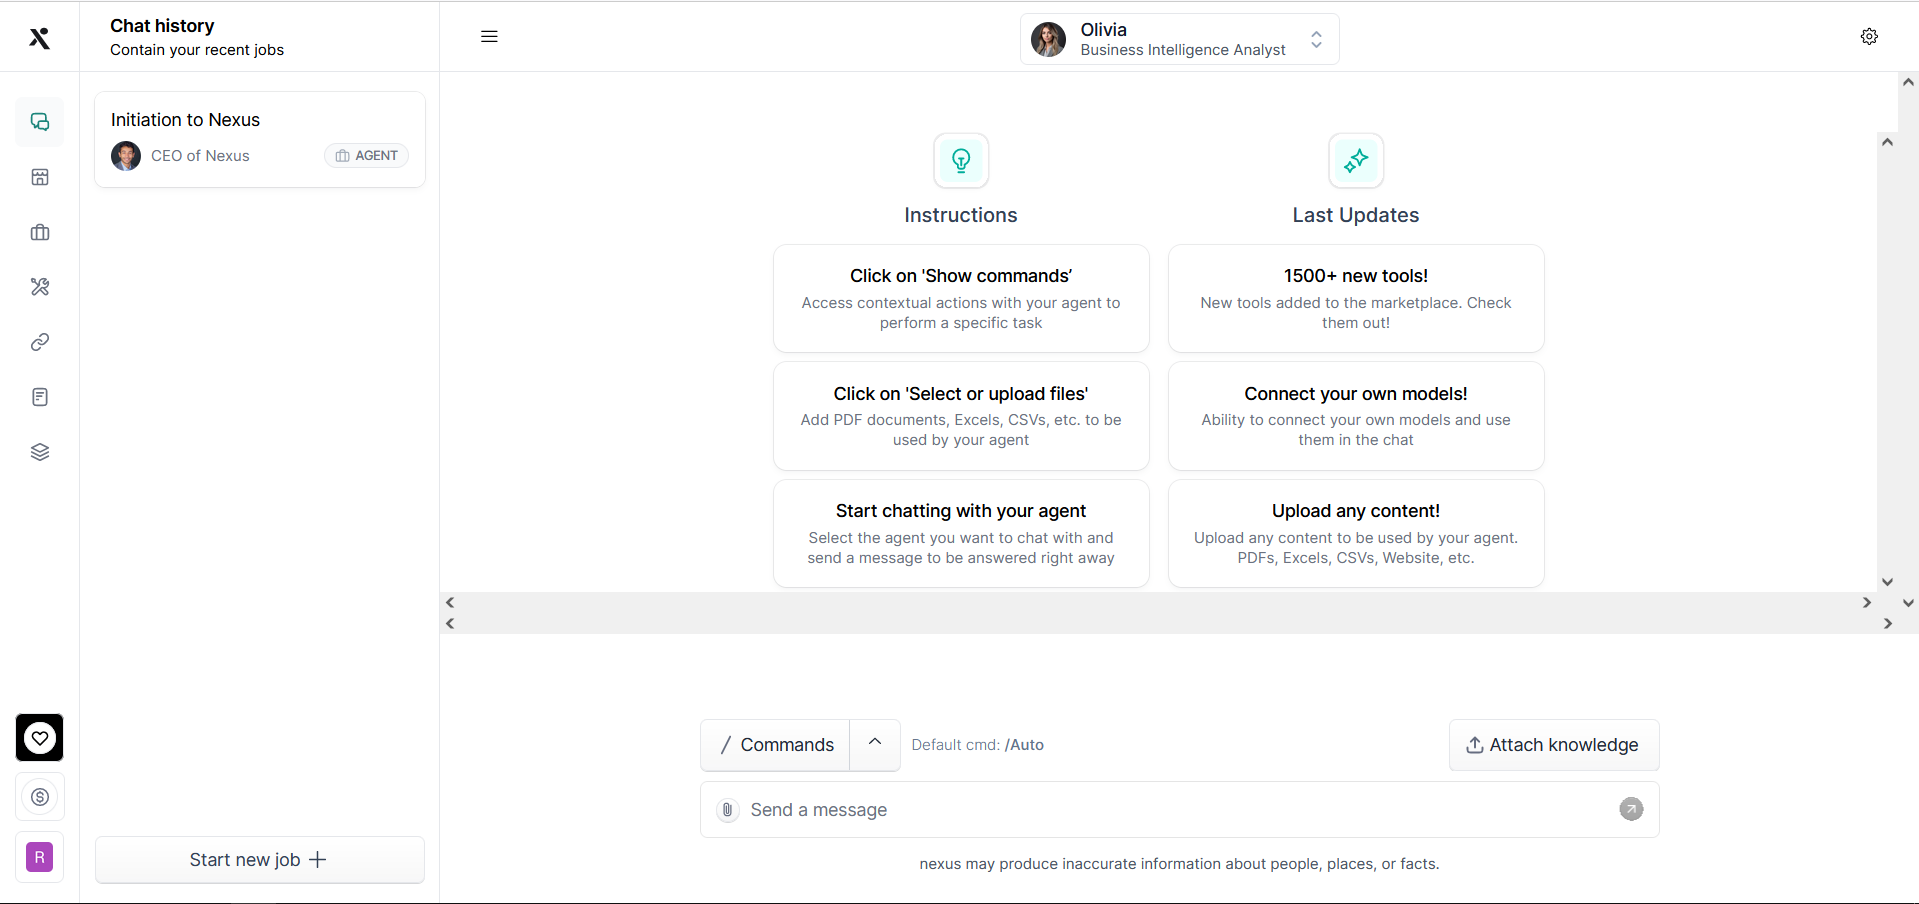Open the Commands menu button
The width and height of the screenshot is (1919, 904).
(776, 745)
